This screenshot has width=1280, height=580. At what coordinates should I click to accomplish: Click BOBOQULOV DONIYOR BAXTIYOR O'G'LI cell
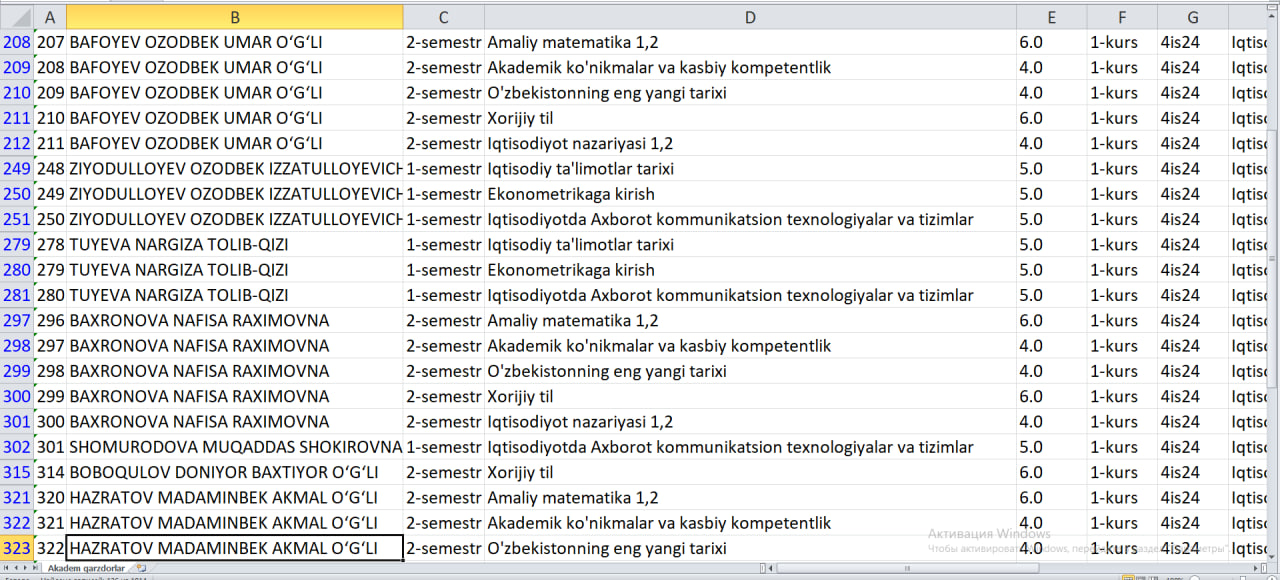[235, 472]
